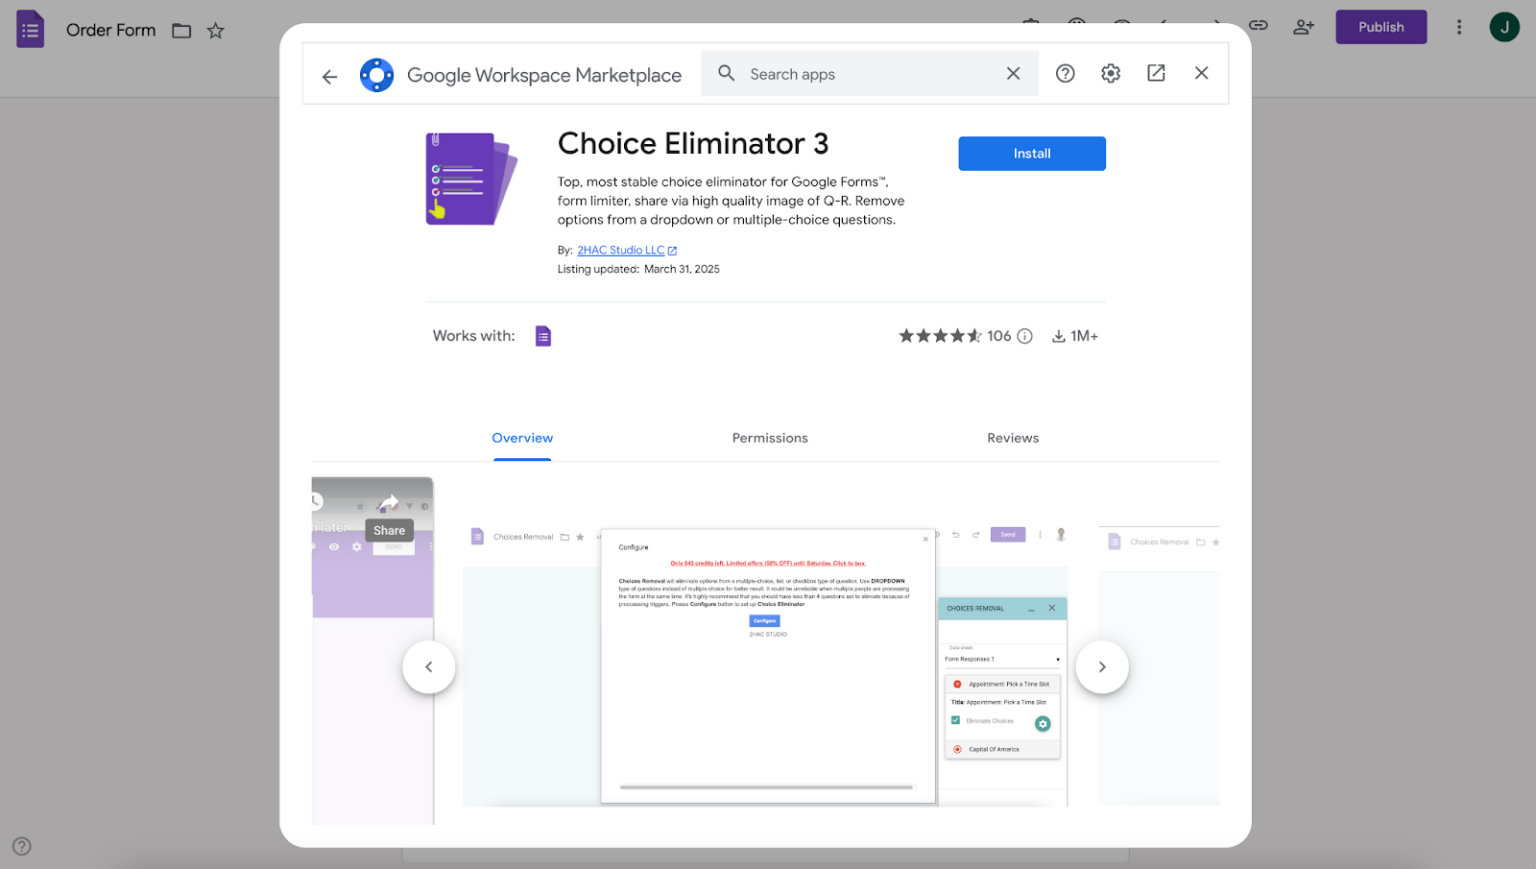Visit the 2HAC Studio LLC developer link

tap(620, 250)
